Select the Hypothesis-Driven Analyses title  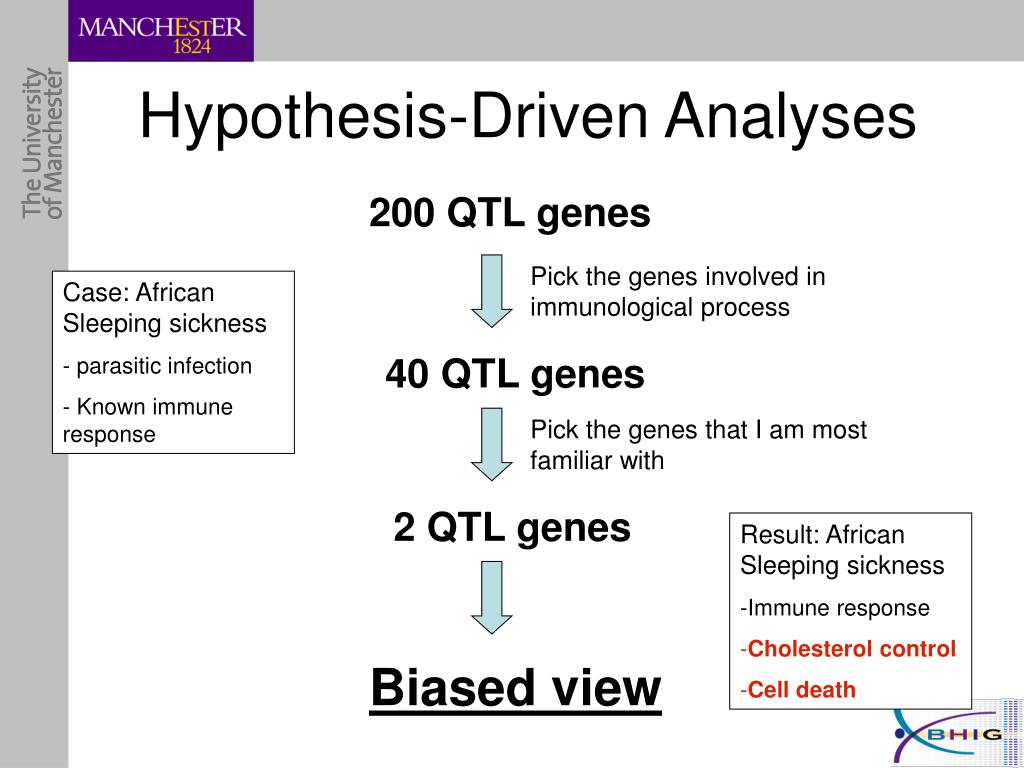click(x=528, y=118)
